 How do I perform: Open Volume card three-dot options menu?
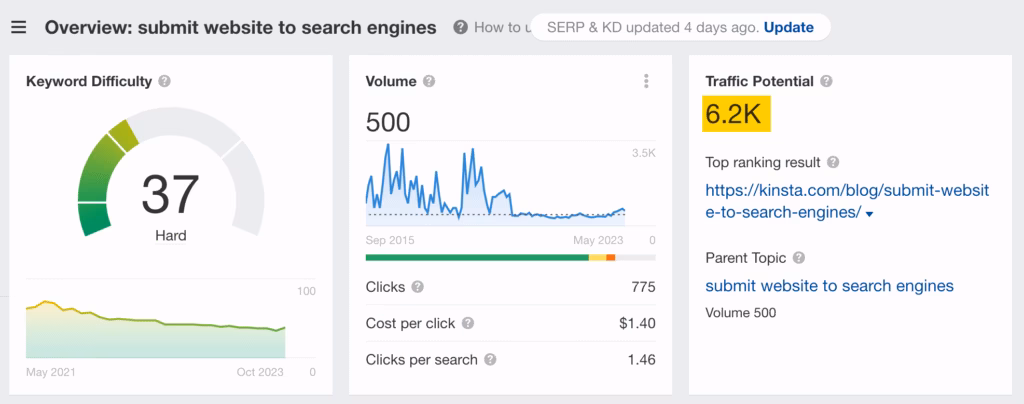tap(647, 81)
